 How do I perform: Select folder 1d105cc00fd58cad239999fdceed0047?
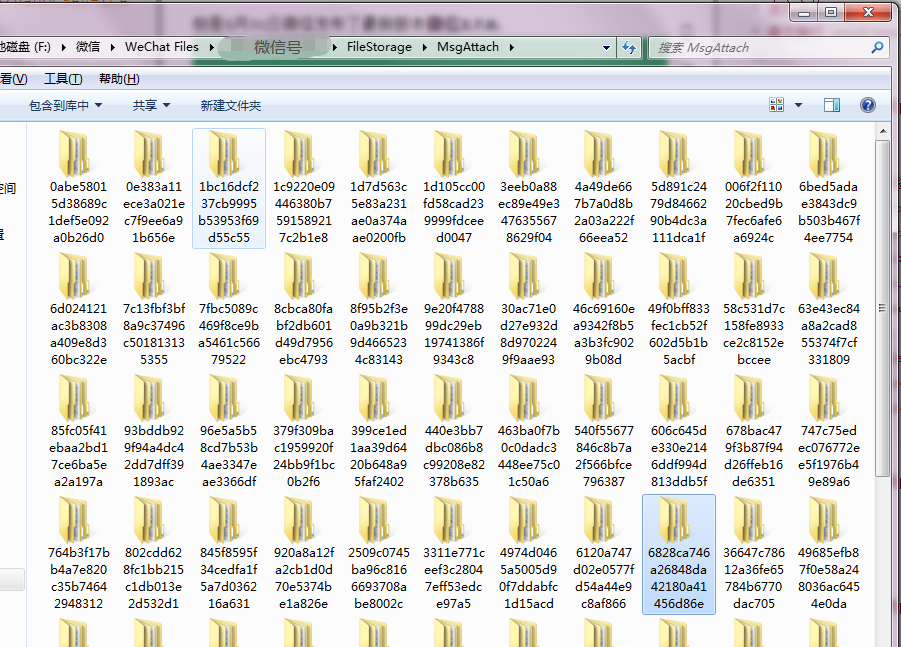[454, 188]
